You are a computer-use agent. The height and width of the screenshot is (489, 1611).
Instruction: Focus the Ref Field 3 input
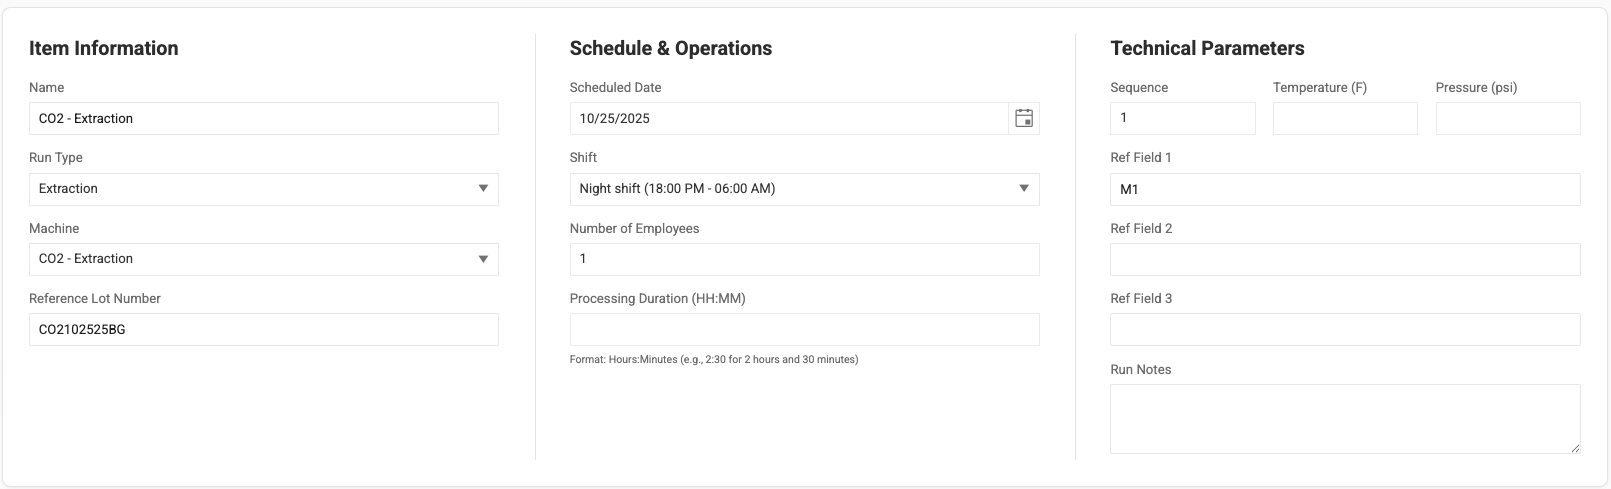[x=1344, y=329]
